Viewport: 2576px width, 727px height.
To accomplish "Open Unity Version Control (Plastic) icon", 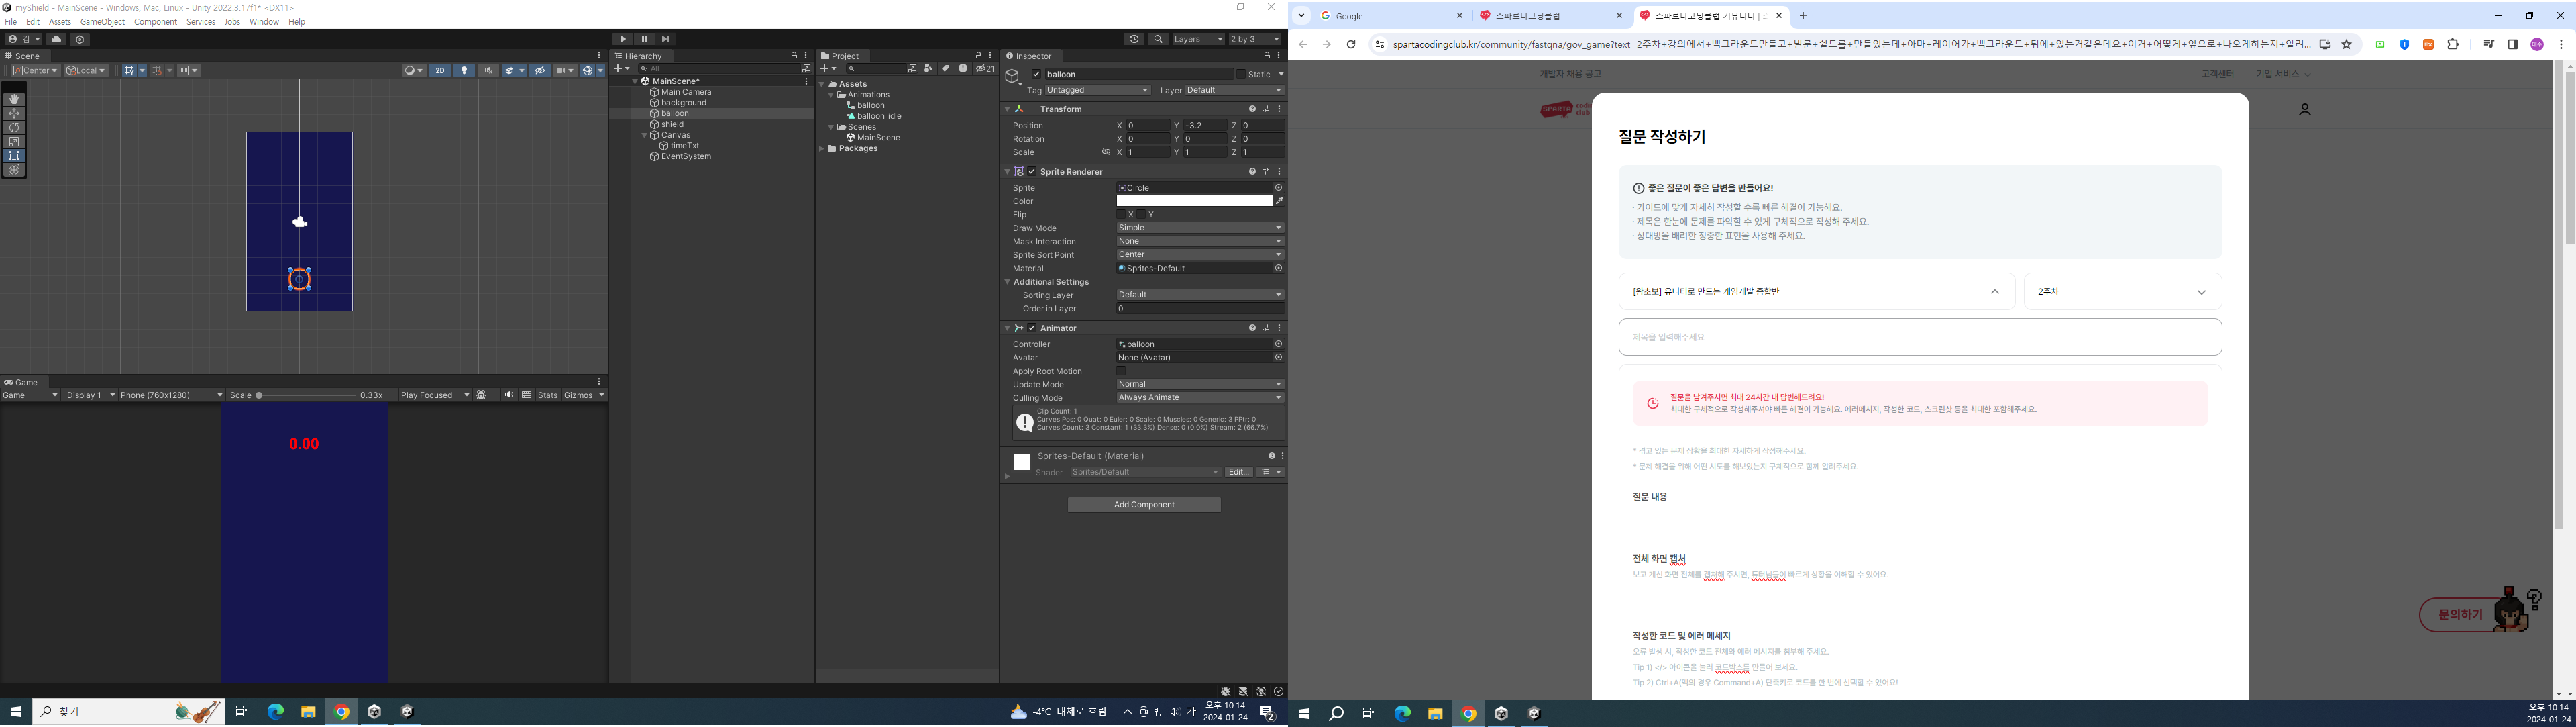I will click(x=80, y=39).
